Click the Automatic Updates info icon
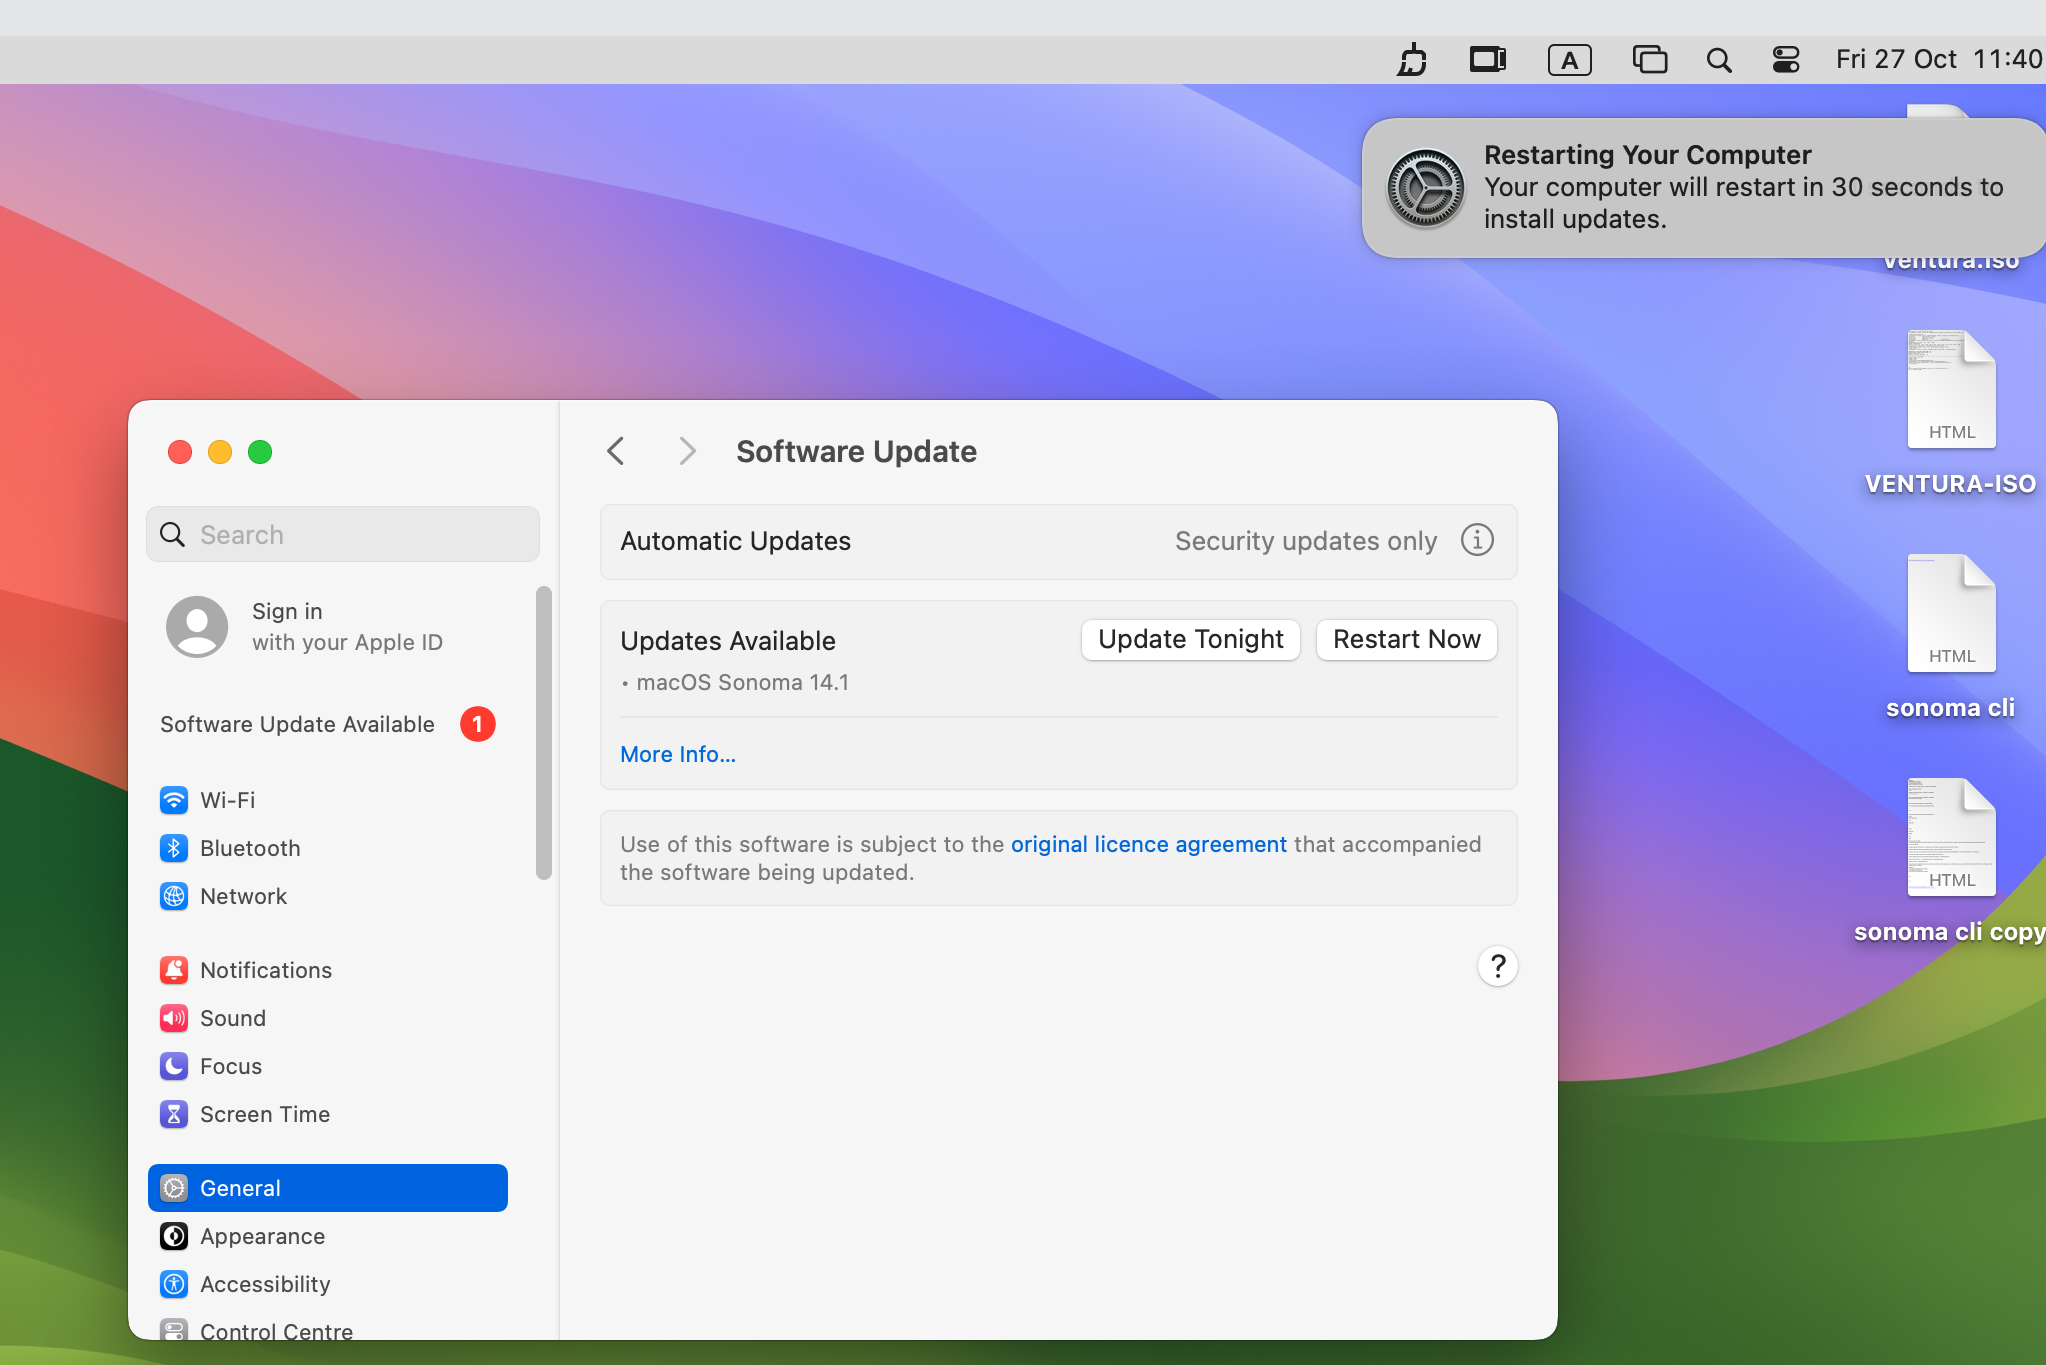This screenshot has height=1365, width=2046. coord(1477,540)
